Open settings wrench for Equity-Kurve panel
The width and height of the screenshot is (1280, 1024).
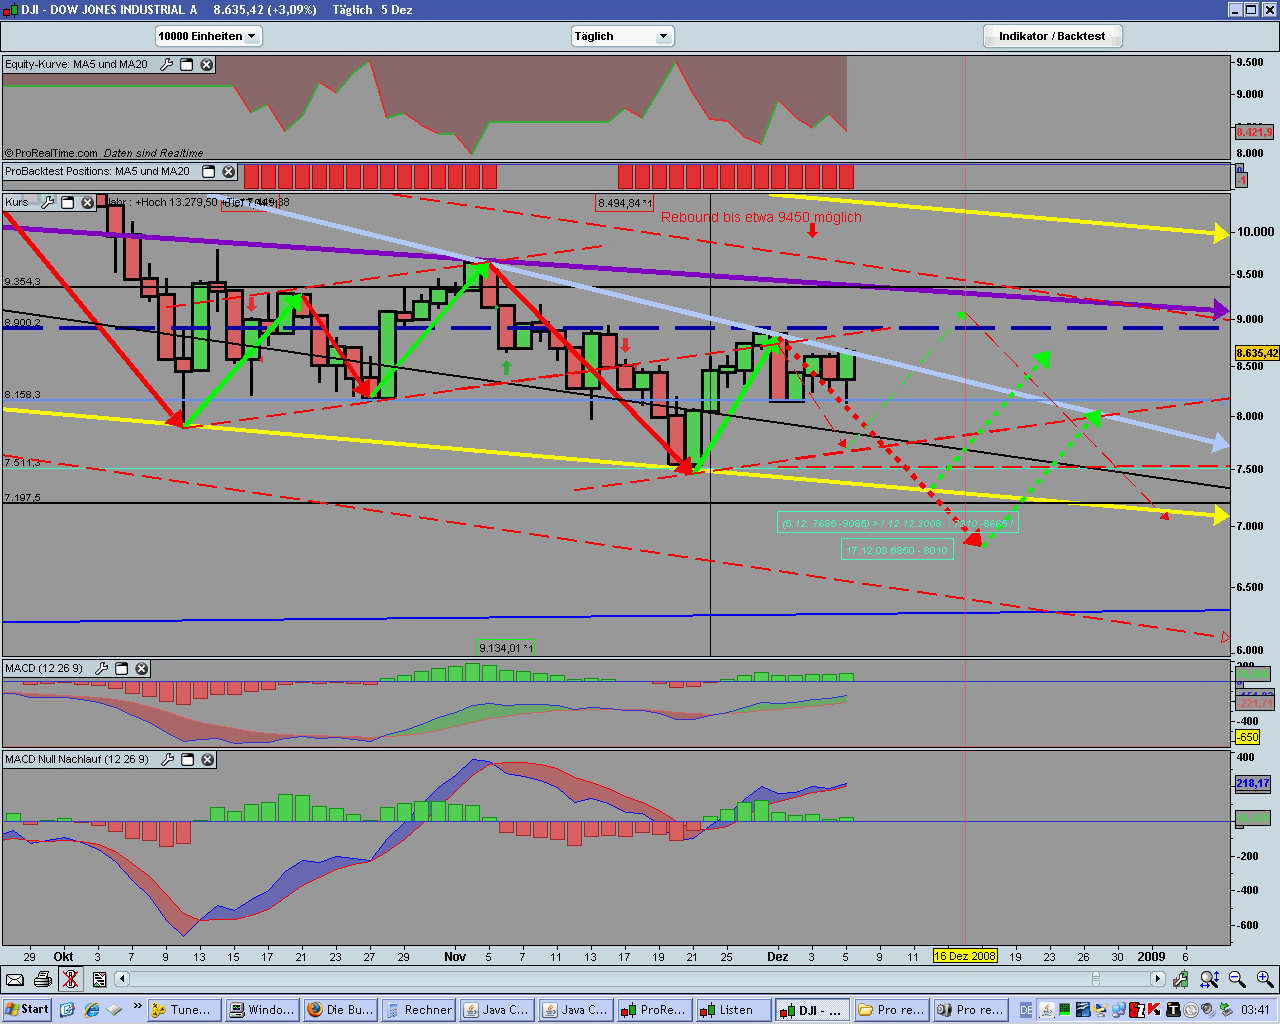coord(167,64)
